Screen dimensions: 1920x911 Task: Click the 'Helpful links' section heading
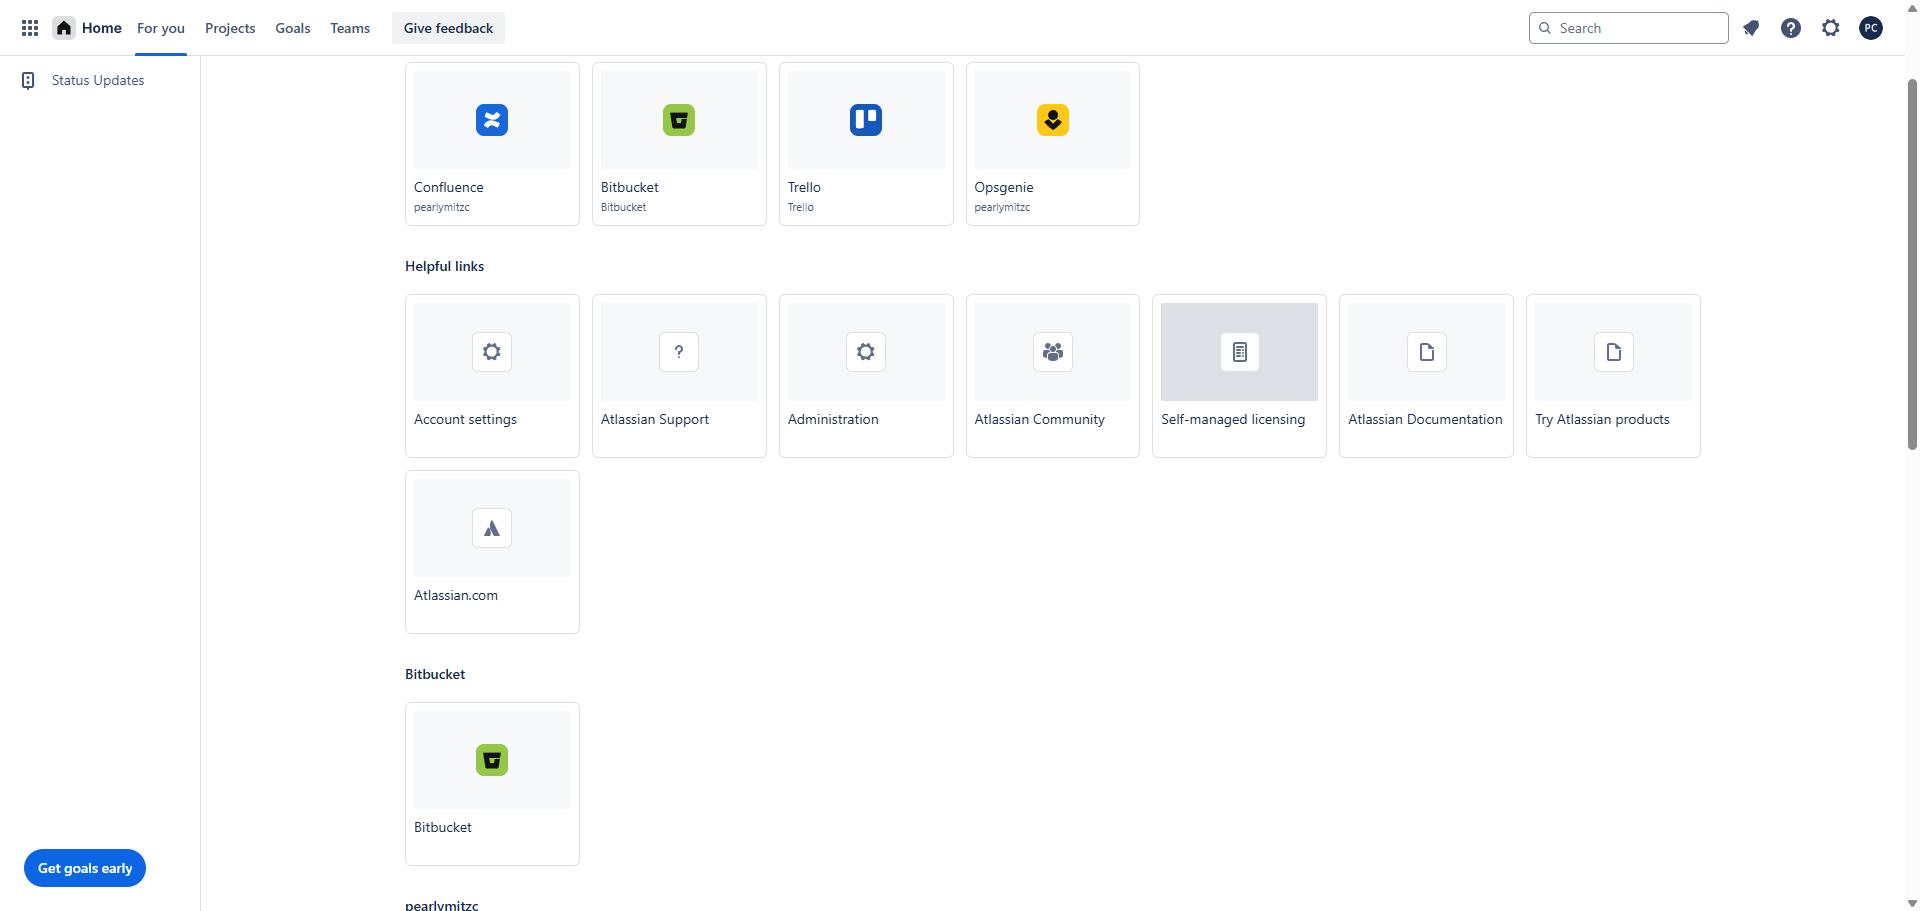445,266
